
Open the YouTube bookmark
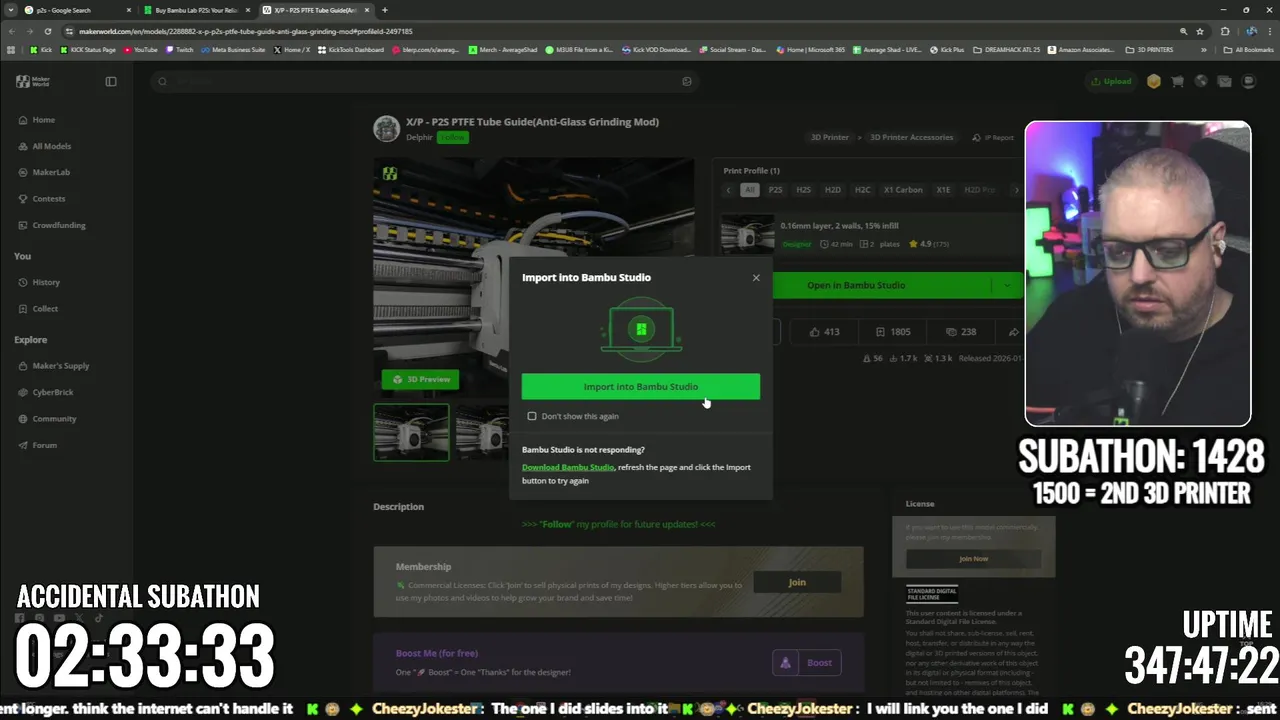(x=141, y=49)
